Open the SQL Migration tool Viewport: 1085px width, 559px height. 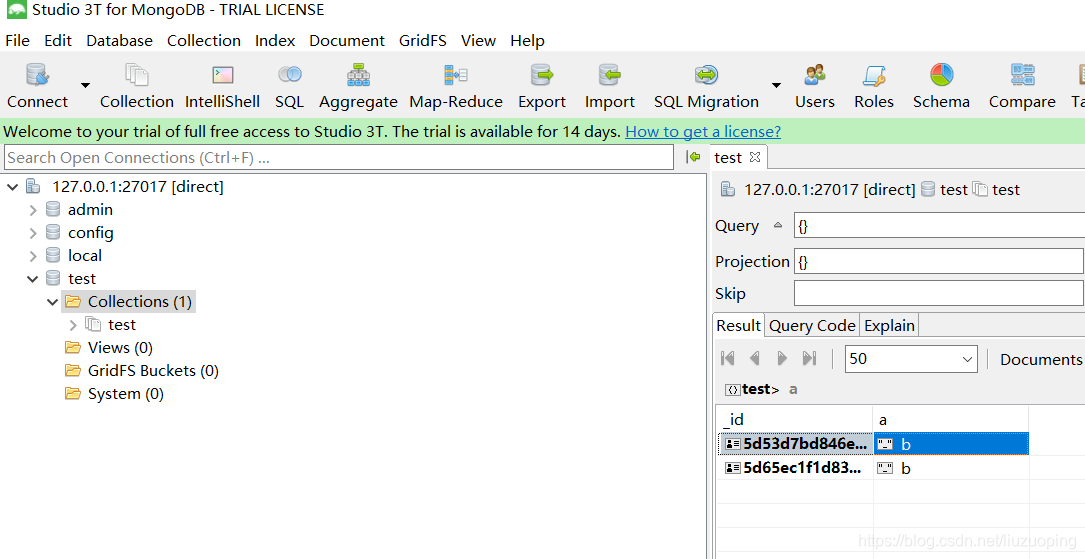coord(706,86)
